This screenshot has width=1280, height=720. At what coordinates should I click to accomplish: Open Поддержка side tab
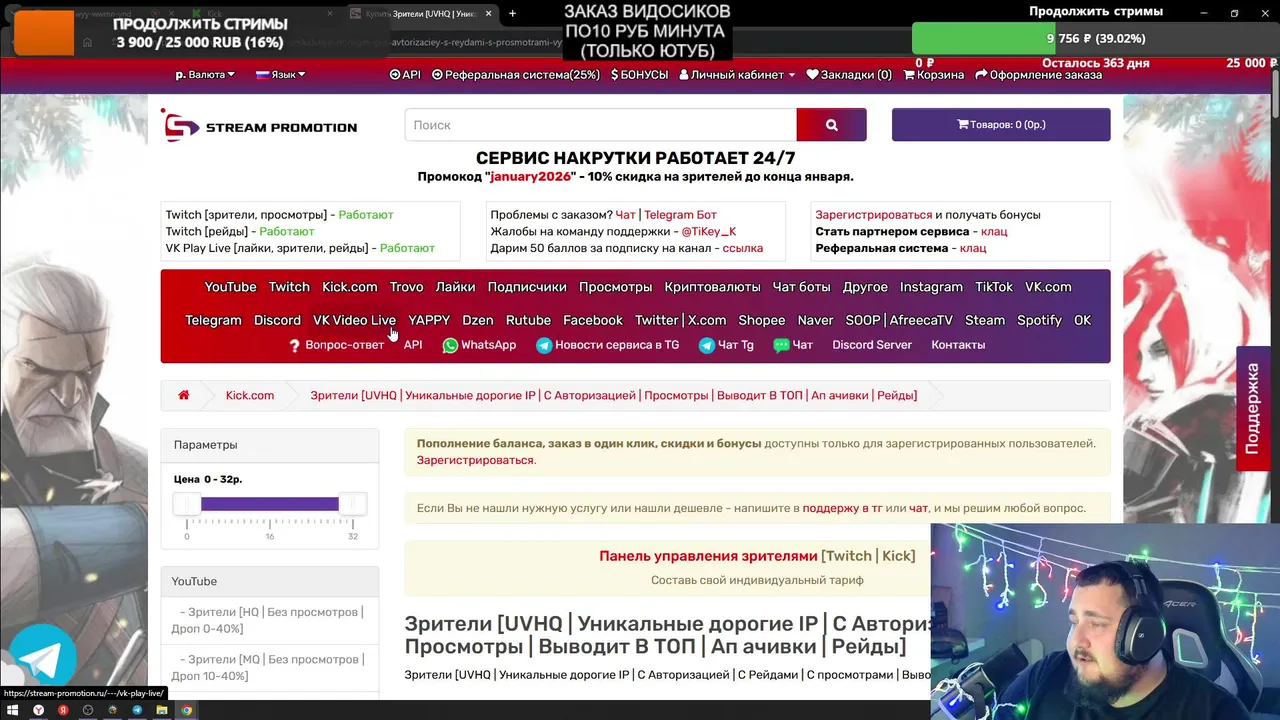pyautogui.click(x=1253, y=408)
